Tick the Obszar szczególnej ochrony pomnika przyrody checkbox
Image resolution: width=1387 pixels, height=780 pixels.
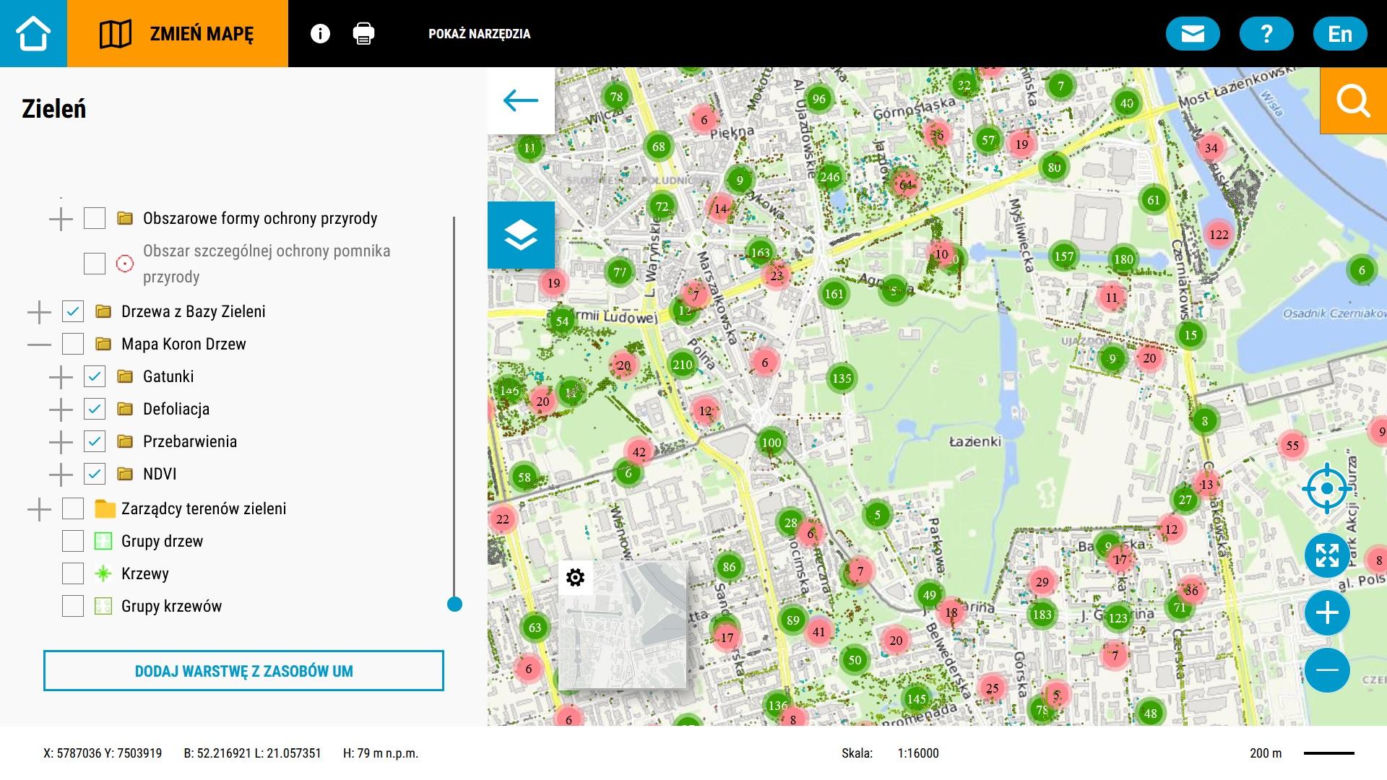(94, 264)
